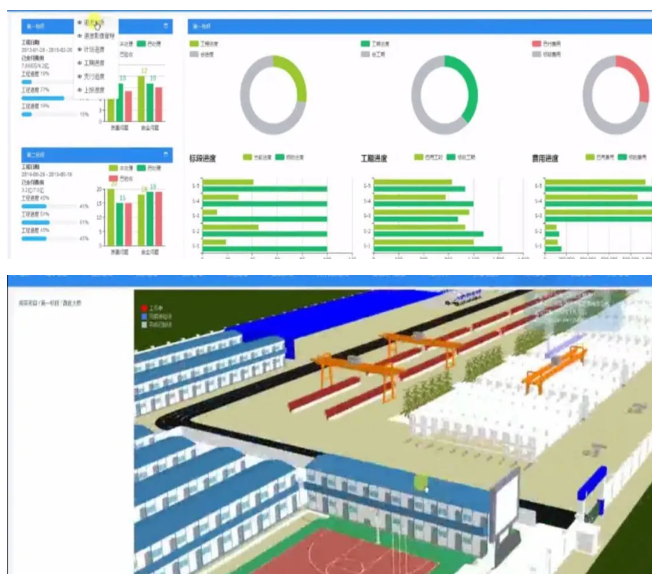The image size is (656, 576).
Task: Click the large right panel's blue header title
Action: 202,26
